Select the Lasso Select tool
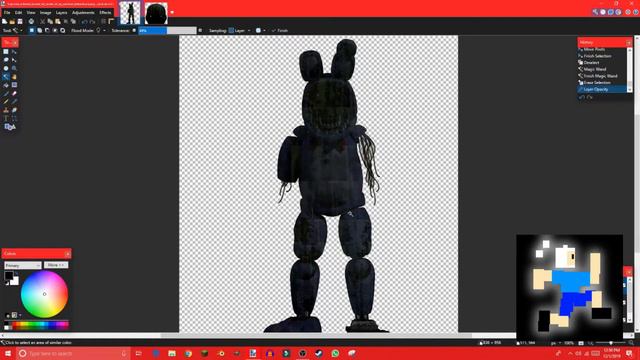 pyautogui.click(x=6, y=60)
